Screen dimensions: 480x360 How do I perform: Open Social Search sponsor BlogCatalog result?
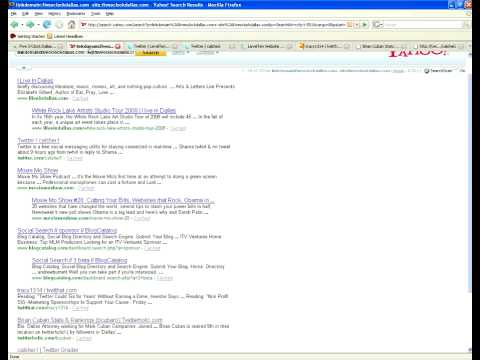pos(67,230)
